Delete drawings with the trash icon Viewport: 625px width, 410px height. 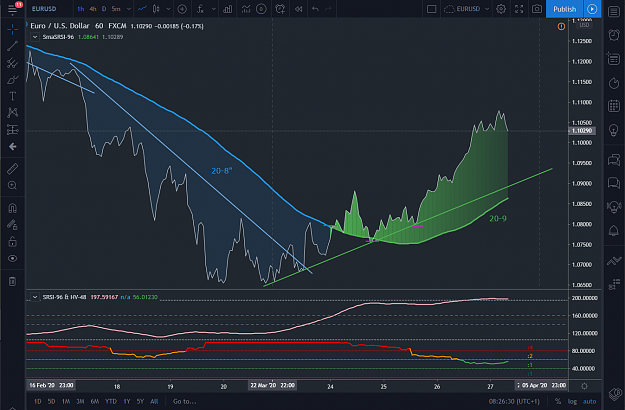[x=12, y=281]
